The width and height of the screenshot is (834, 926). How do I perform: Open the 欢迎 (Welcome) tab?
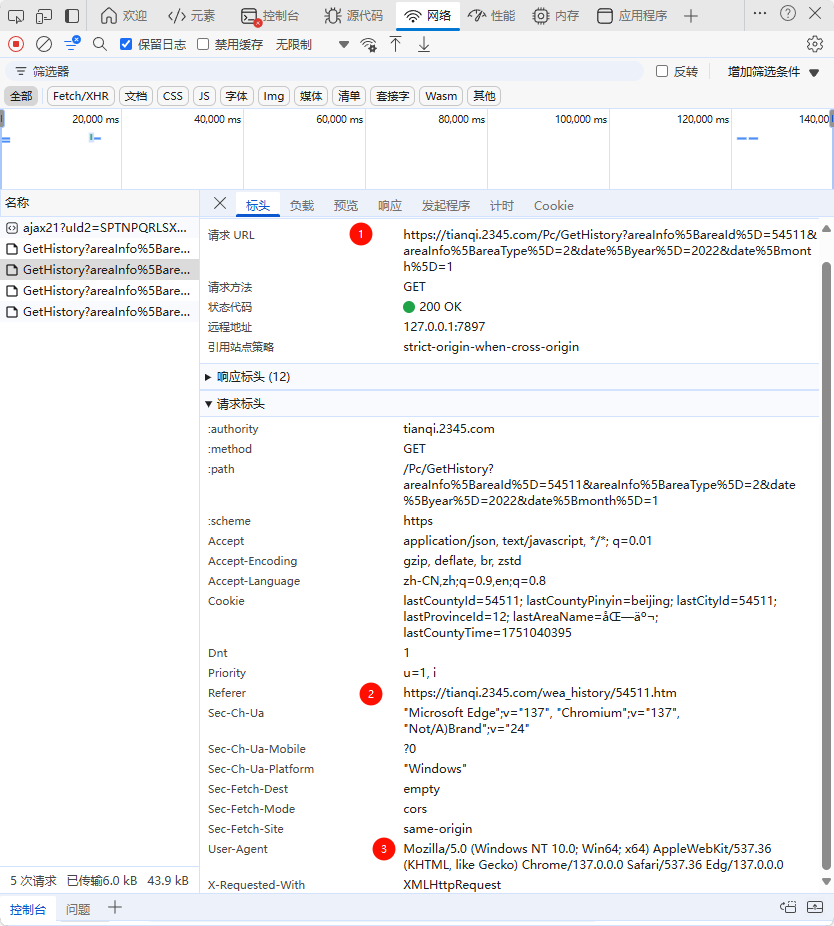pos(123,16)
